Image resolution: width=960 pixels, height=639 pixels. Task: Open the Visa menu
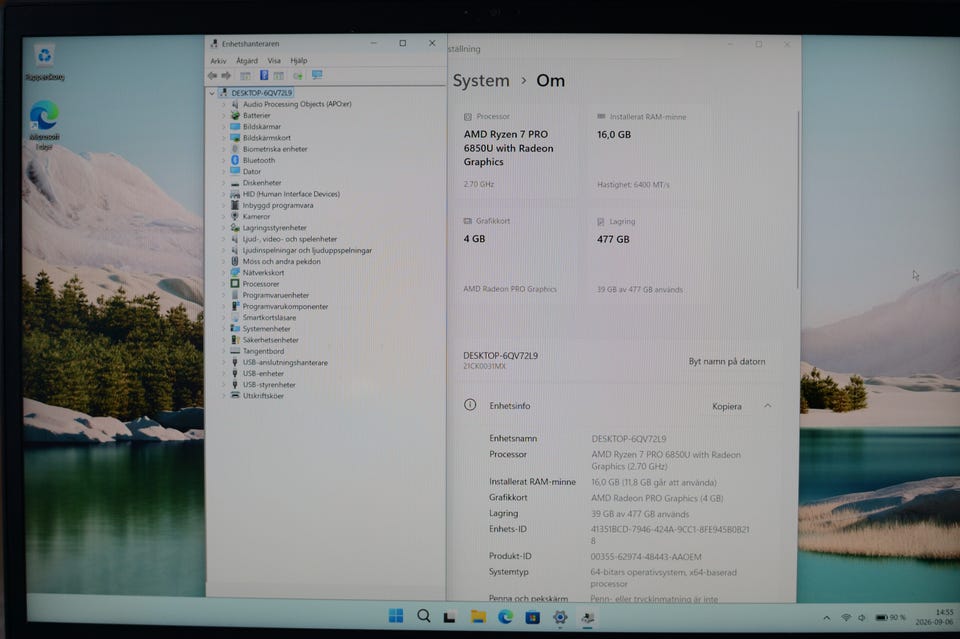click(x=274, y=61)
